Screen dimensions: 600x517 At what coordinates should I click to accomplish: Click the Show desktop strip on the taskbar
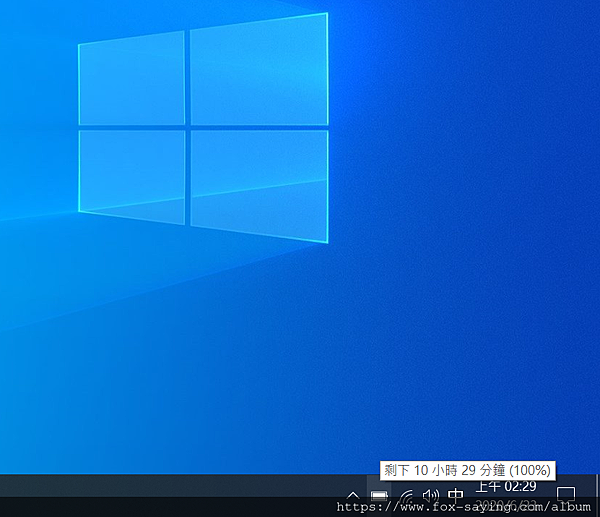[597, 496]
